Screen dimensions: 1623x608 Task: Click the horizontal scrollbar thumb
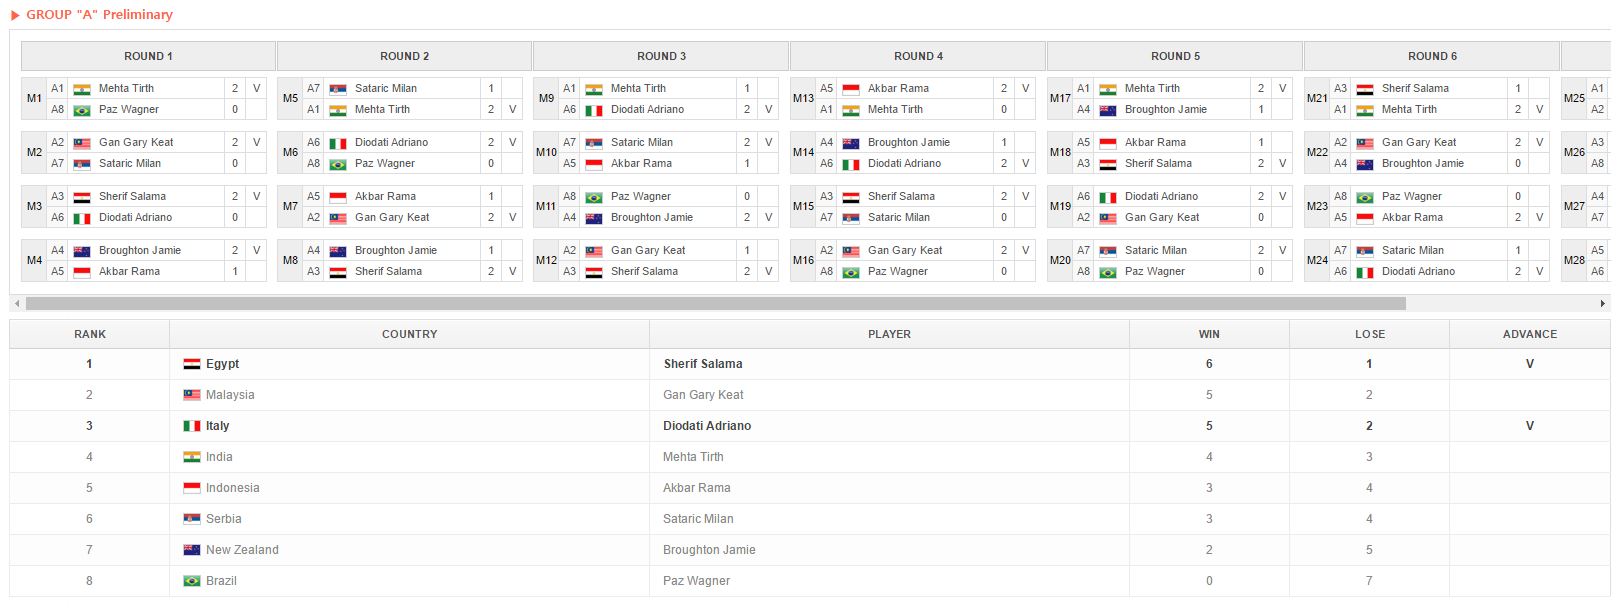click(x=715, y=303)
